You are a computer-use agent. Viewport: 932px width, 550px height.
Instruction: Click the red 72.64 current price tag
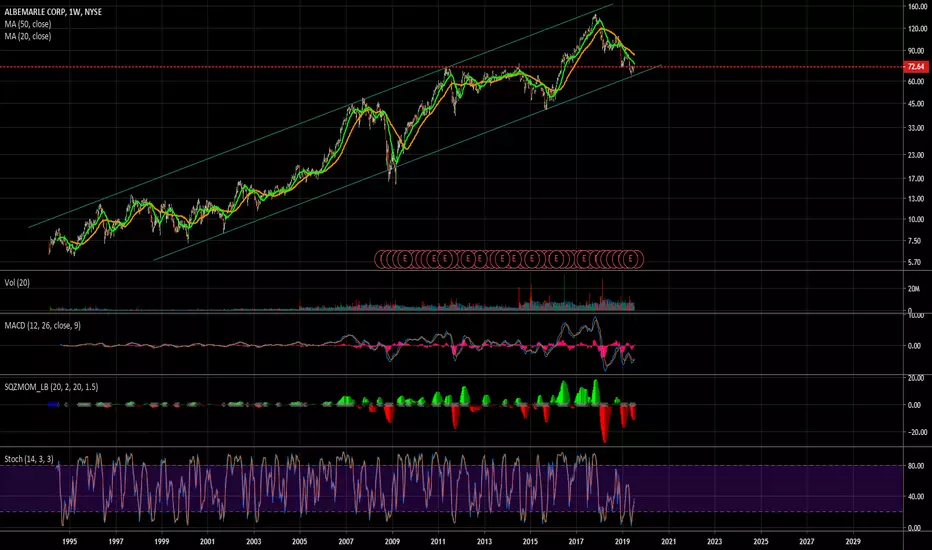(x=915, y=67)
